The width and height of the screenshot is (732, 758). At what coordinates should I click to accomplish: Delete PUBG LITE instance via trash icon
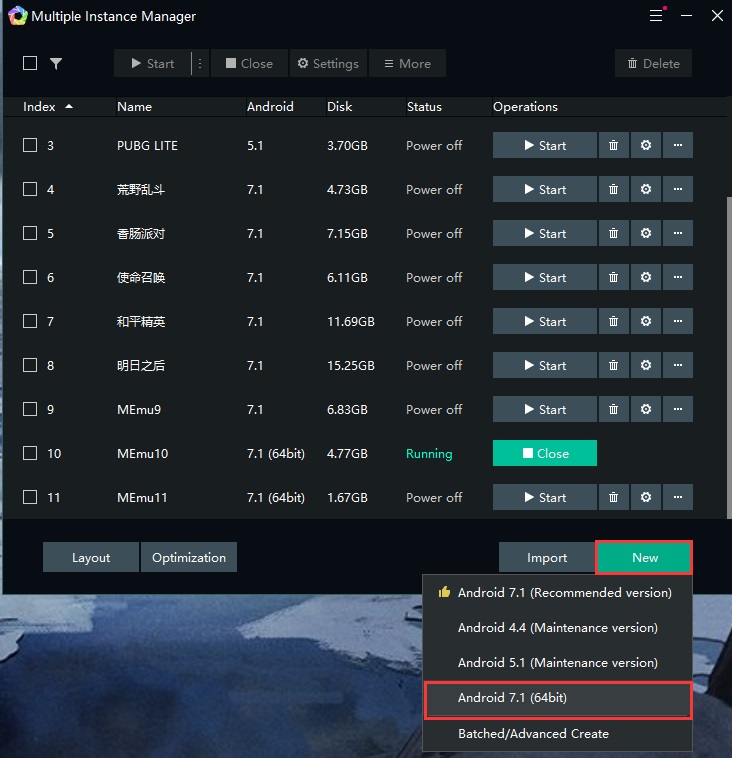613,145
